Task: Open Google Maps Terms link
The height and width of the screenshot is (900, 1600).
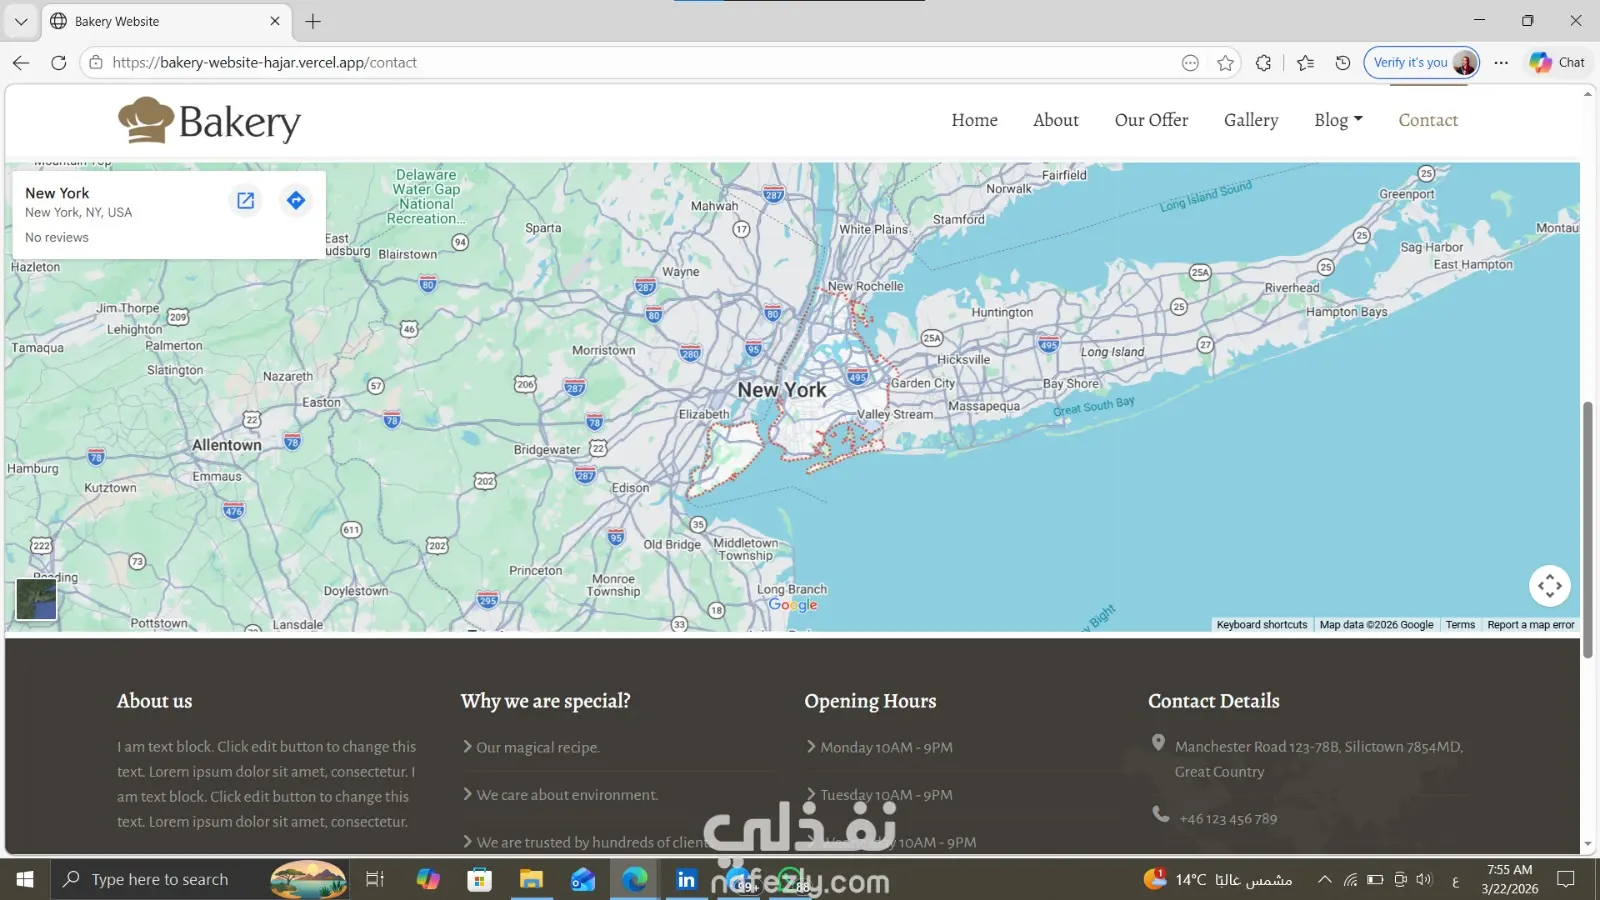Action: click(1460, 625)
